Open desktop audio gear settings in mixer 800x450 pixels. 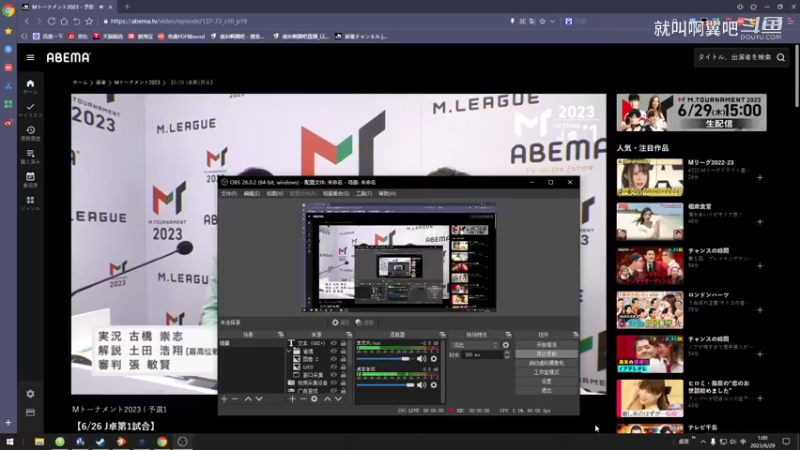click(x=434, y=385)
